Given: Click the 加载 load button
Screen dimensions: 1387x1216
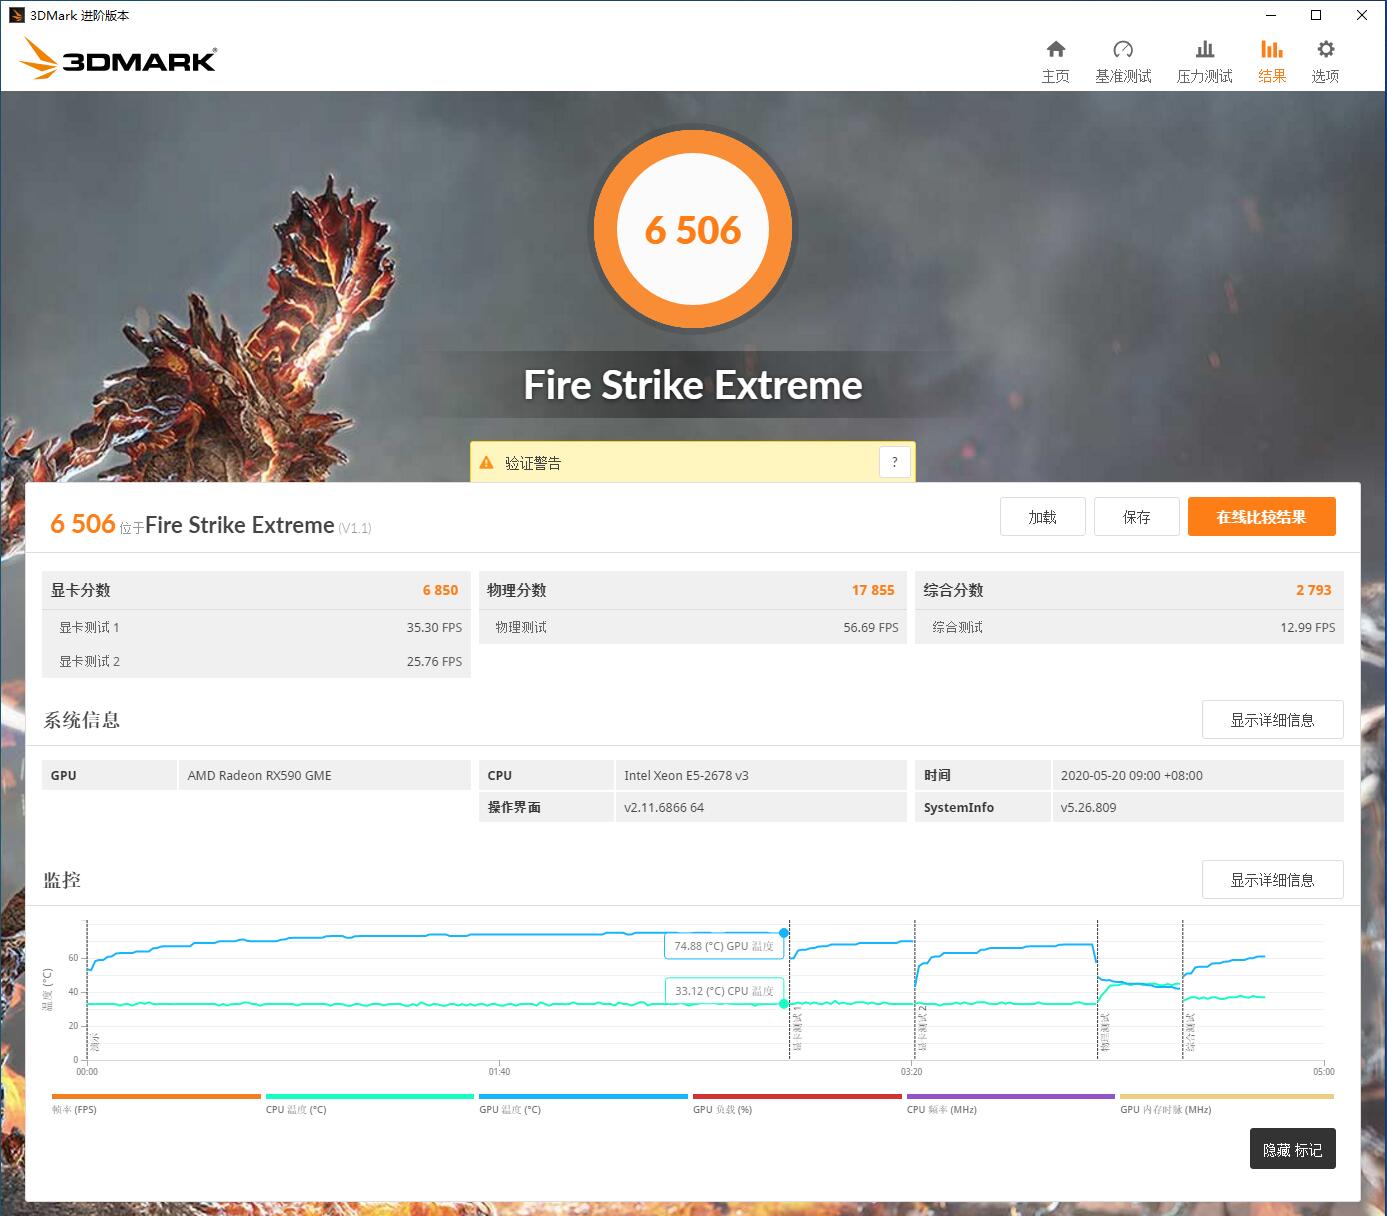Looking at the screenshot, I should 1043,517.
